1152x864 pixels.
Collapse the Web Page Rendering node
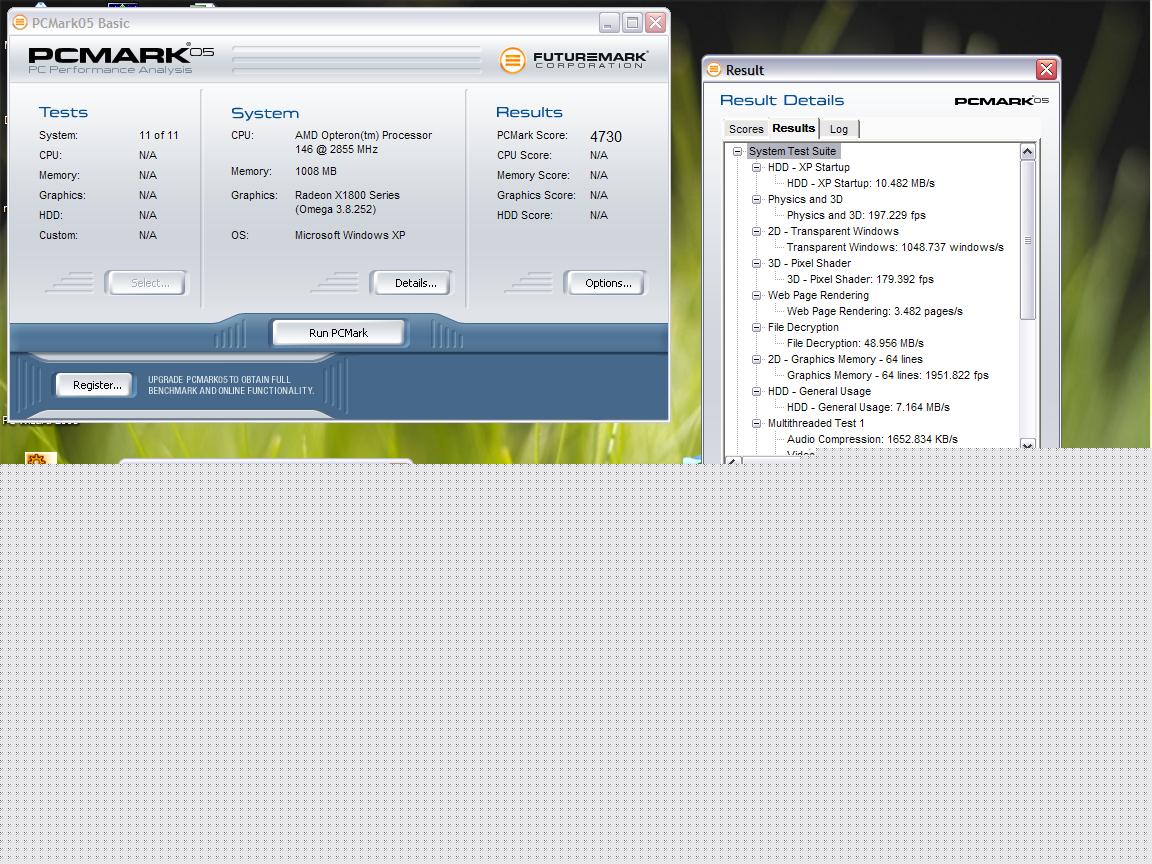point(756,295)
